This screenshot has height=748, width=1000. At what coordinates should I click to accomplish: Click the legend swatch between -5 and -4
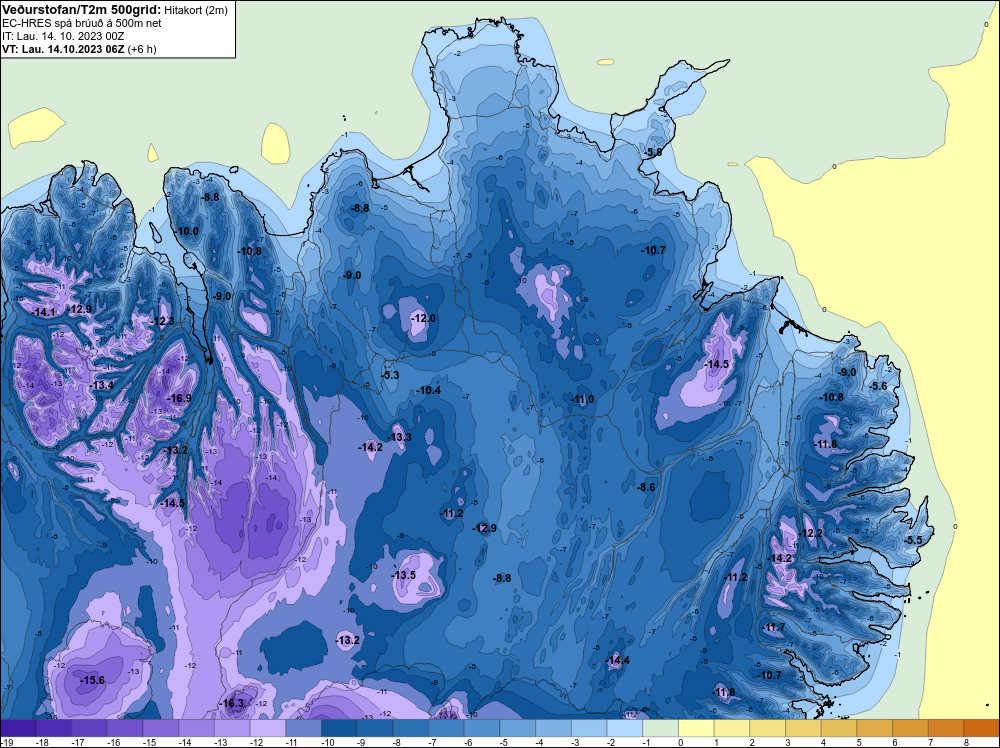pyautogui.click(x=518, y=727)
